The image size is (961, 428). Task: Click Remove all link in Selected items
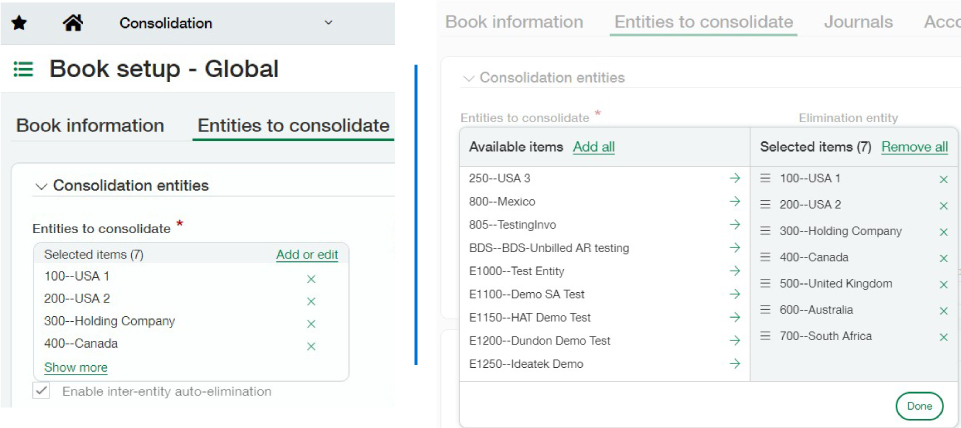pyautogui.click(x=914, y=147)
